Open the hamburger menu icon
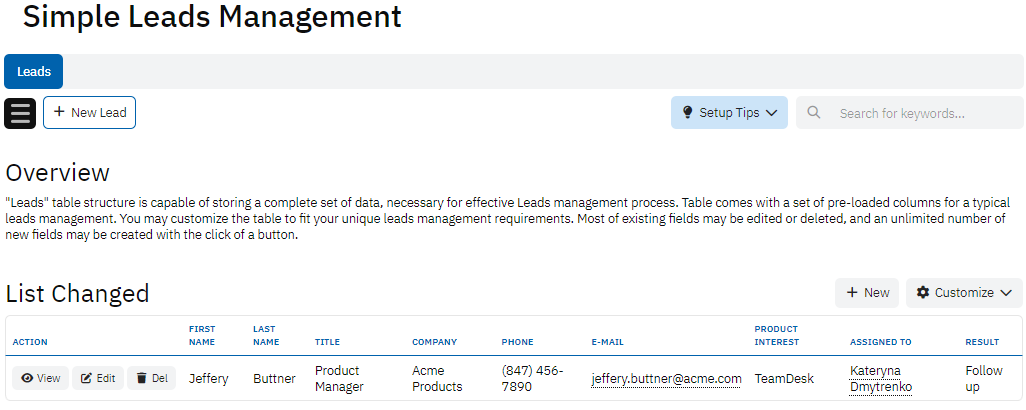The image size is (1026, 410). pos(20,113)
